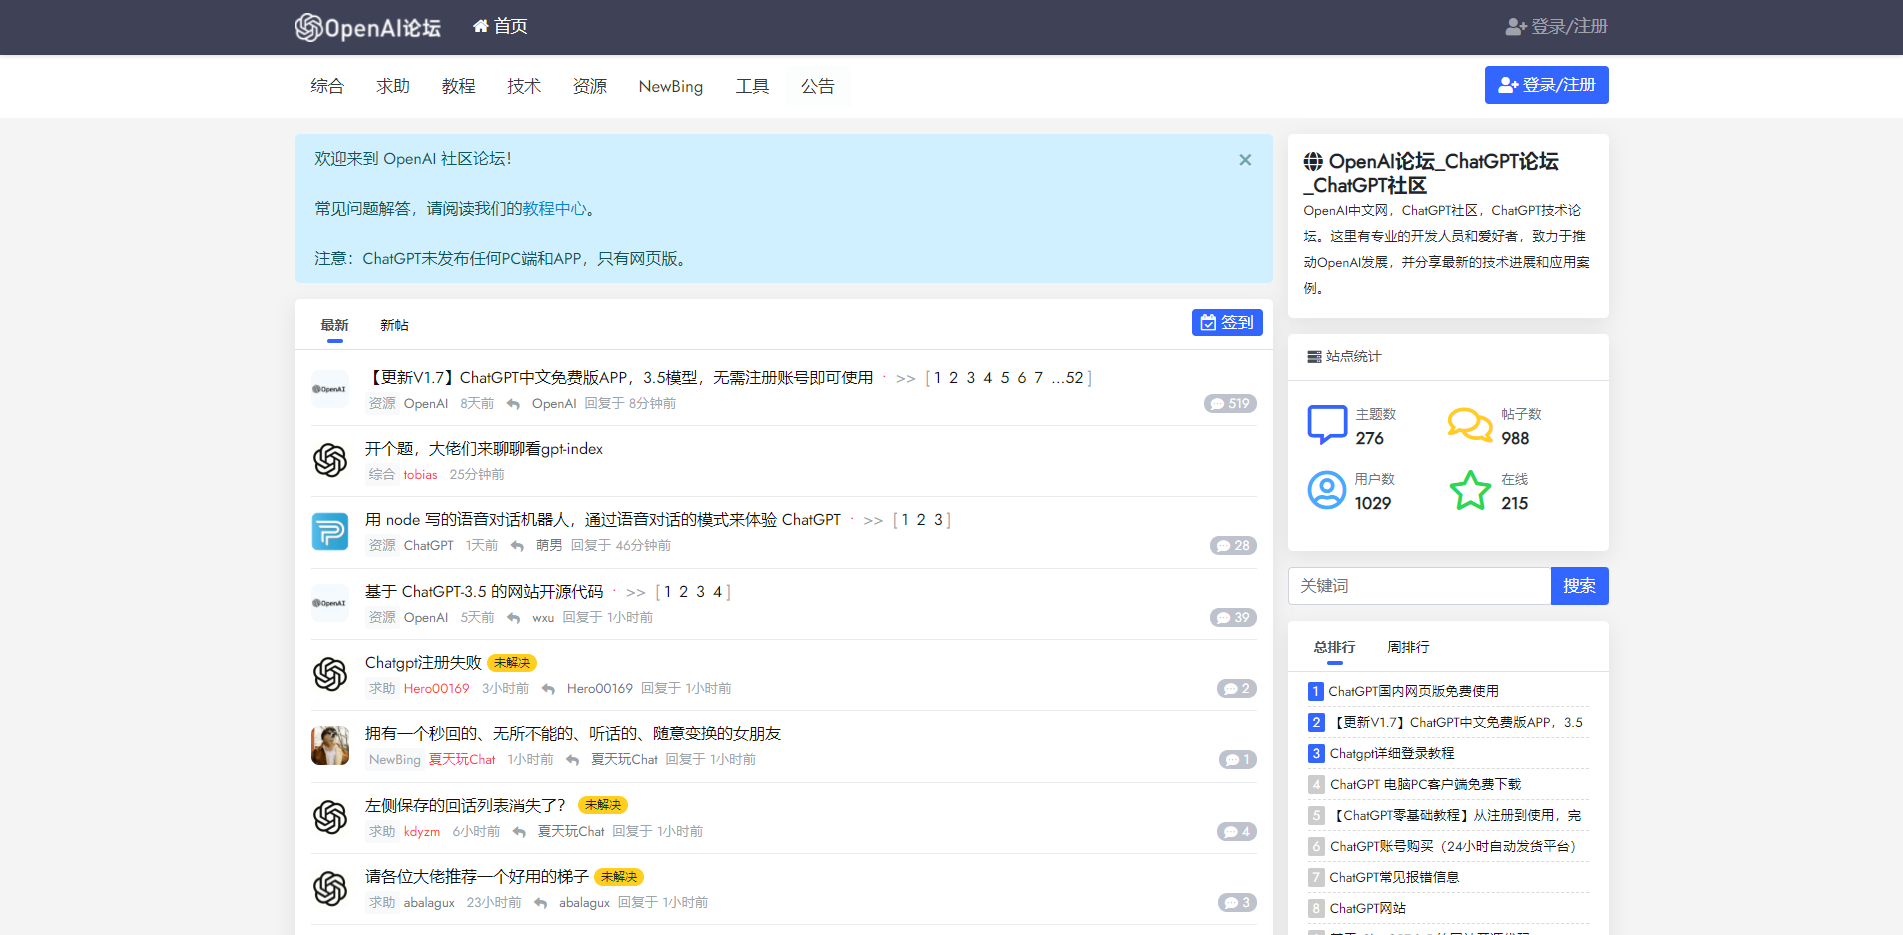Click avatar of 左侧保存的回话列表 post
This screenshot has height=935, width=1903.
(330, 817)
